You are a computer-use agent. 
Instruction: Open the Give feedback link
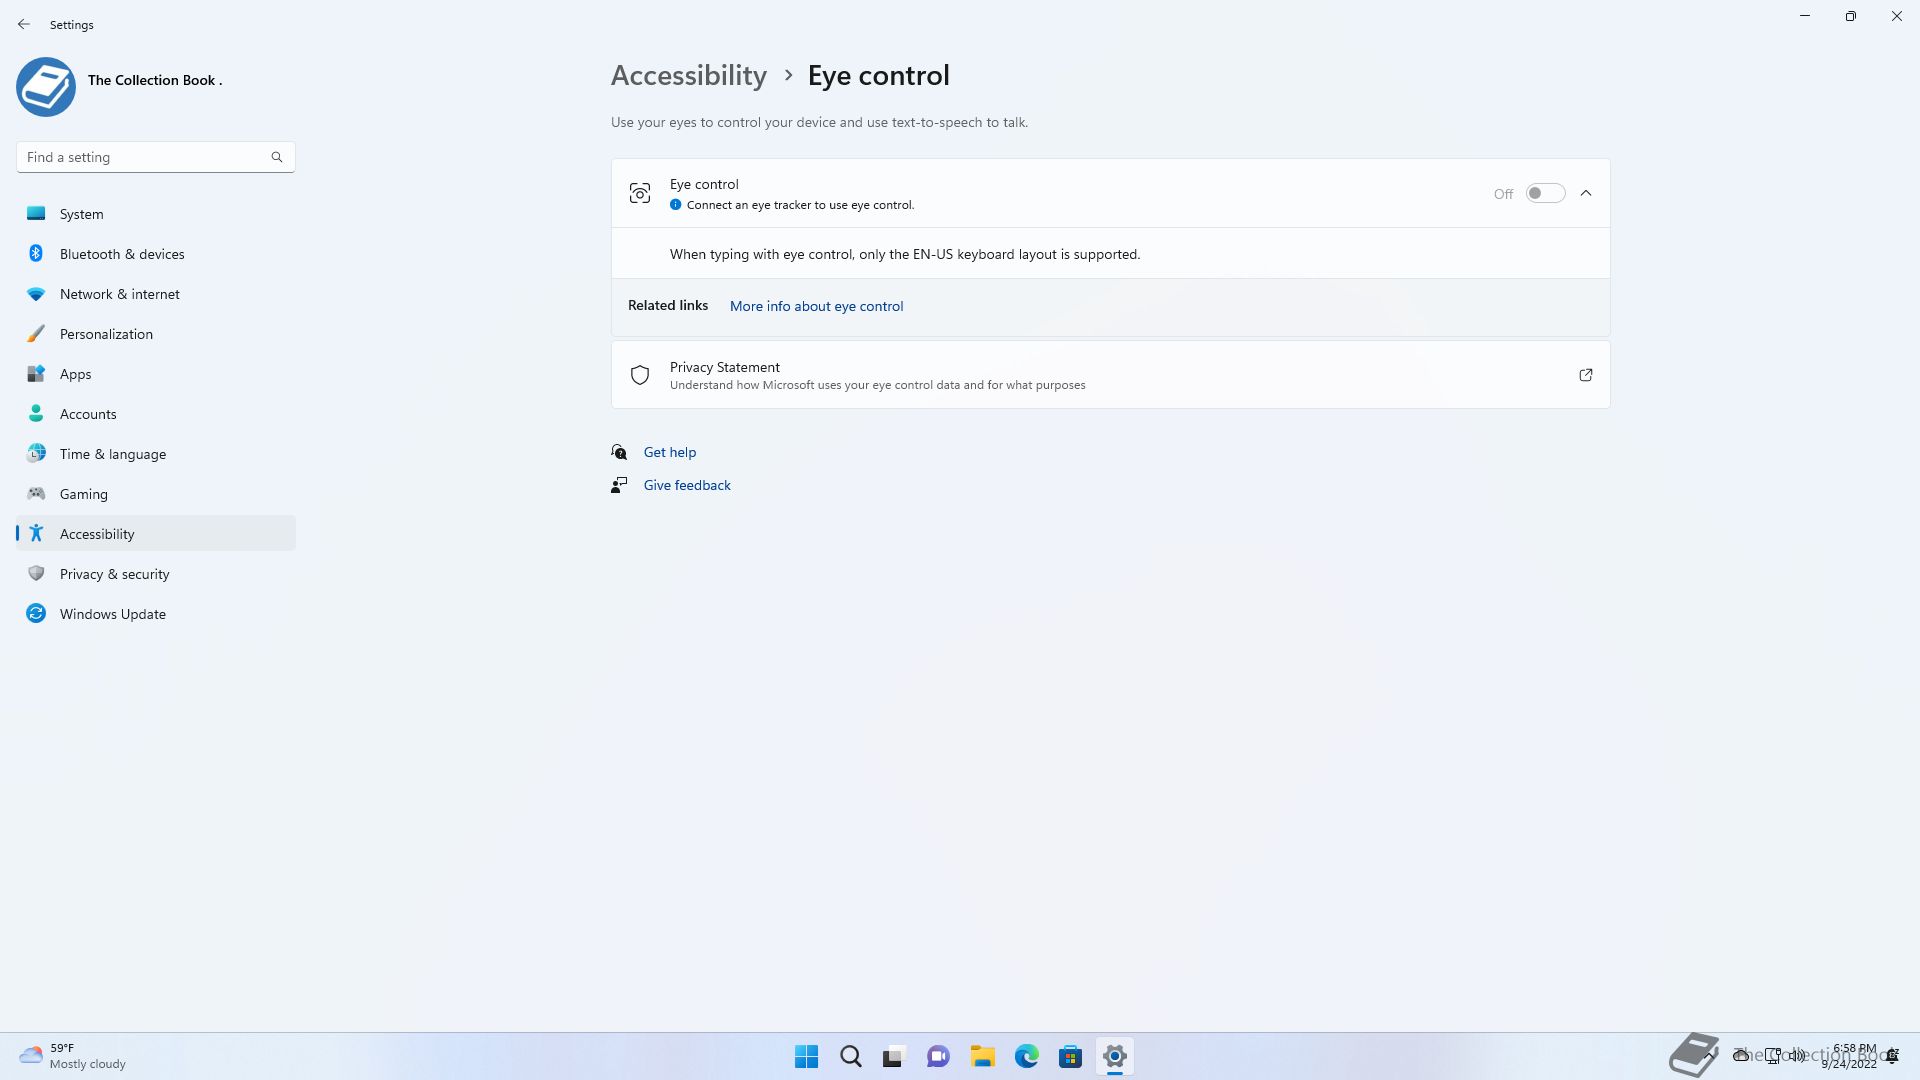(x=686, y=485)
